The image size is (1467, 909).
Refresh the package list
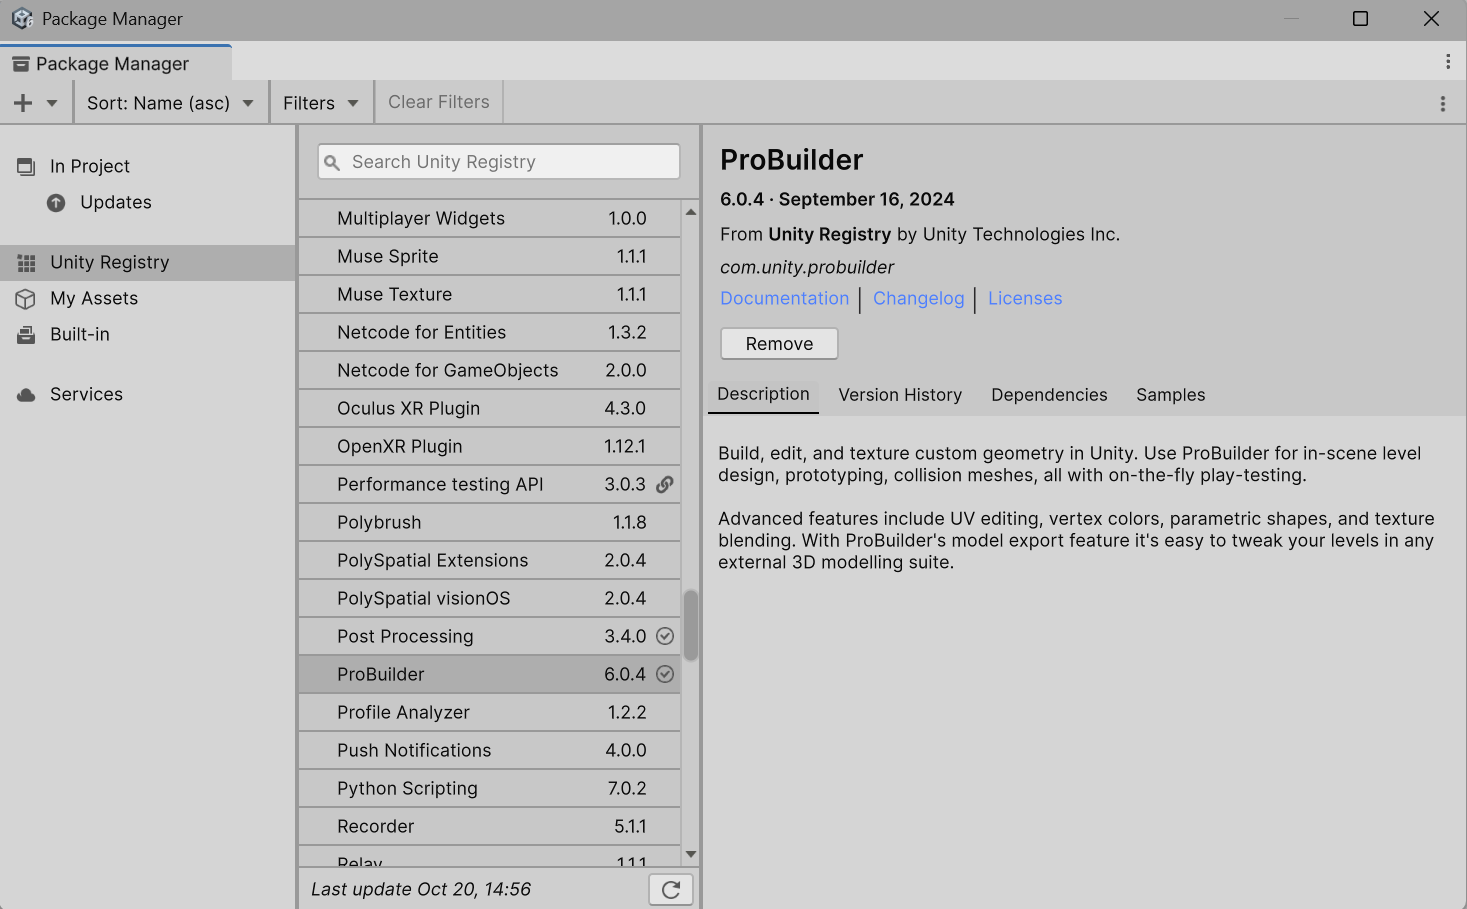tap(671, 889)
